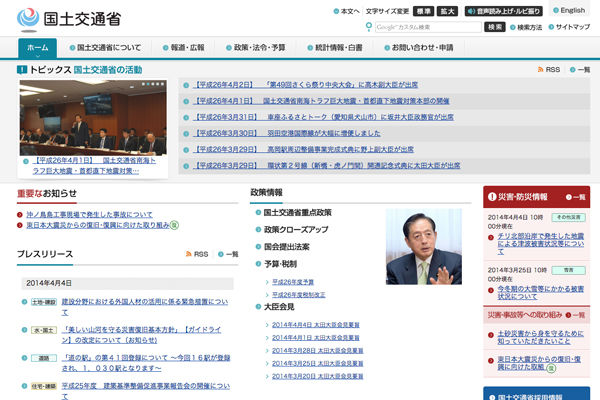
Task: Open the 検索方法 link
Action: point(526,27)
